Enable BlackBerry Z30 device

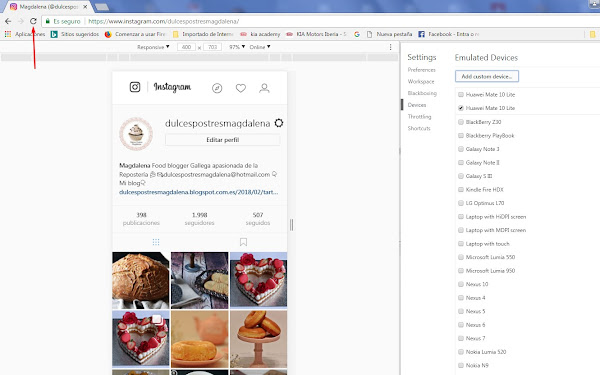click(461, 122)
